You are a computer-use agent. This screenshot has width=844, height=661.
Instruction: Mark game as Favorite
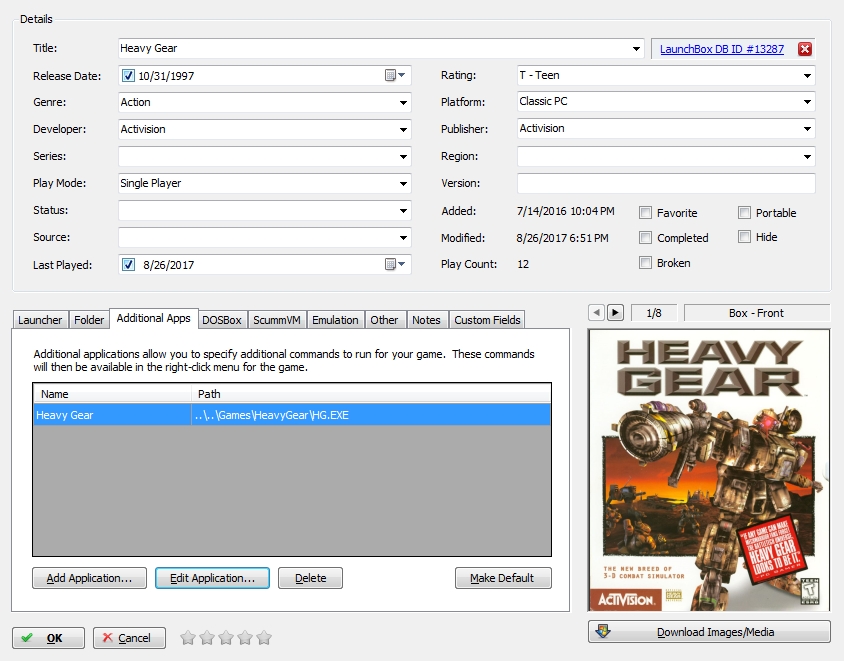(x=645, y=213)
